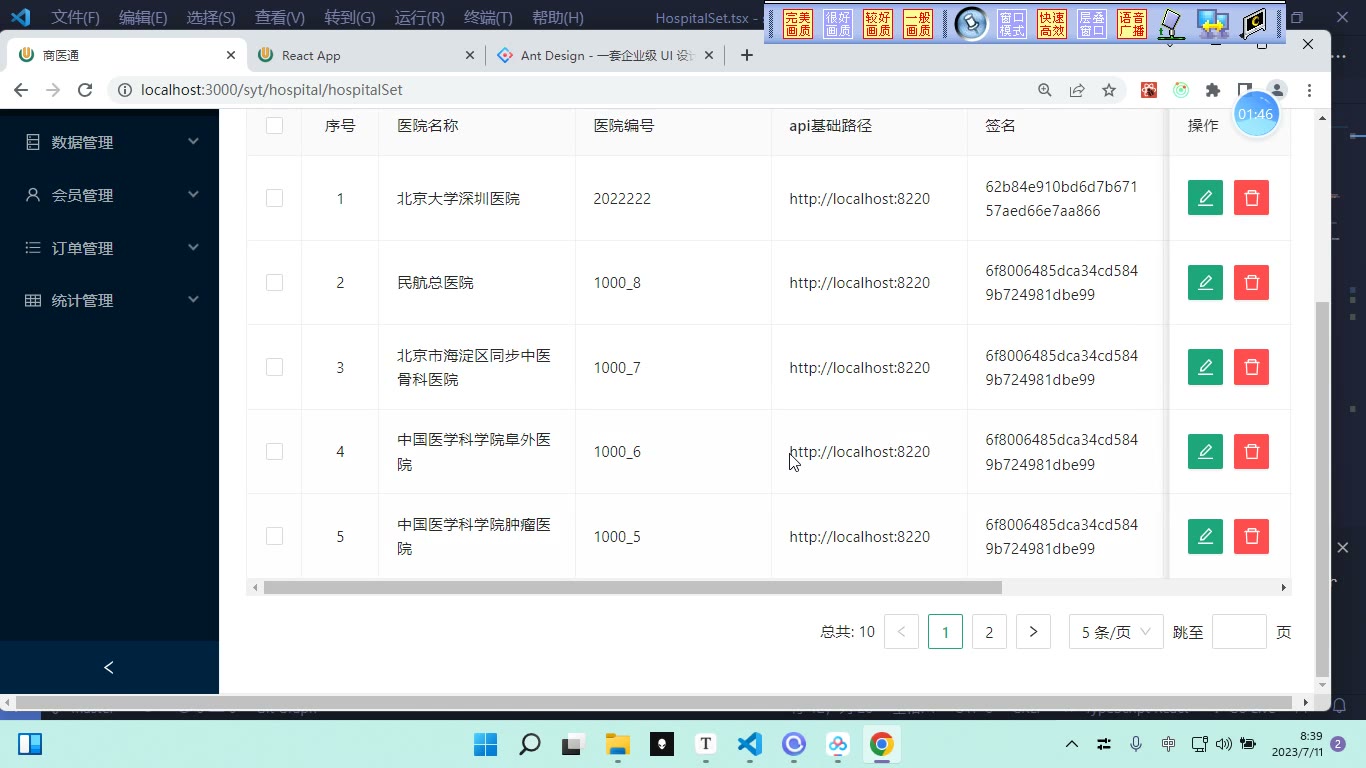Open the Chrome extensions puzzle icon
The image size is (1366, 768).
pyautogui.click(x=1213, y=90)
